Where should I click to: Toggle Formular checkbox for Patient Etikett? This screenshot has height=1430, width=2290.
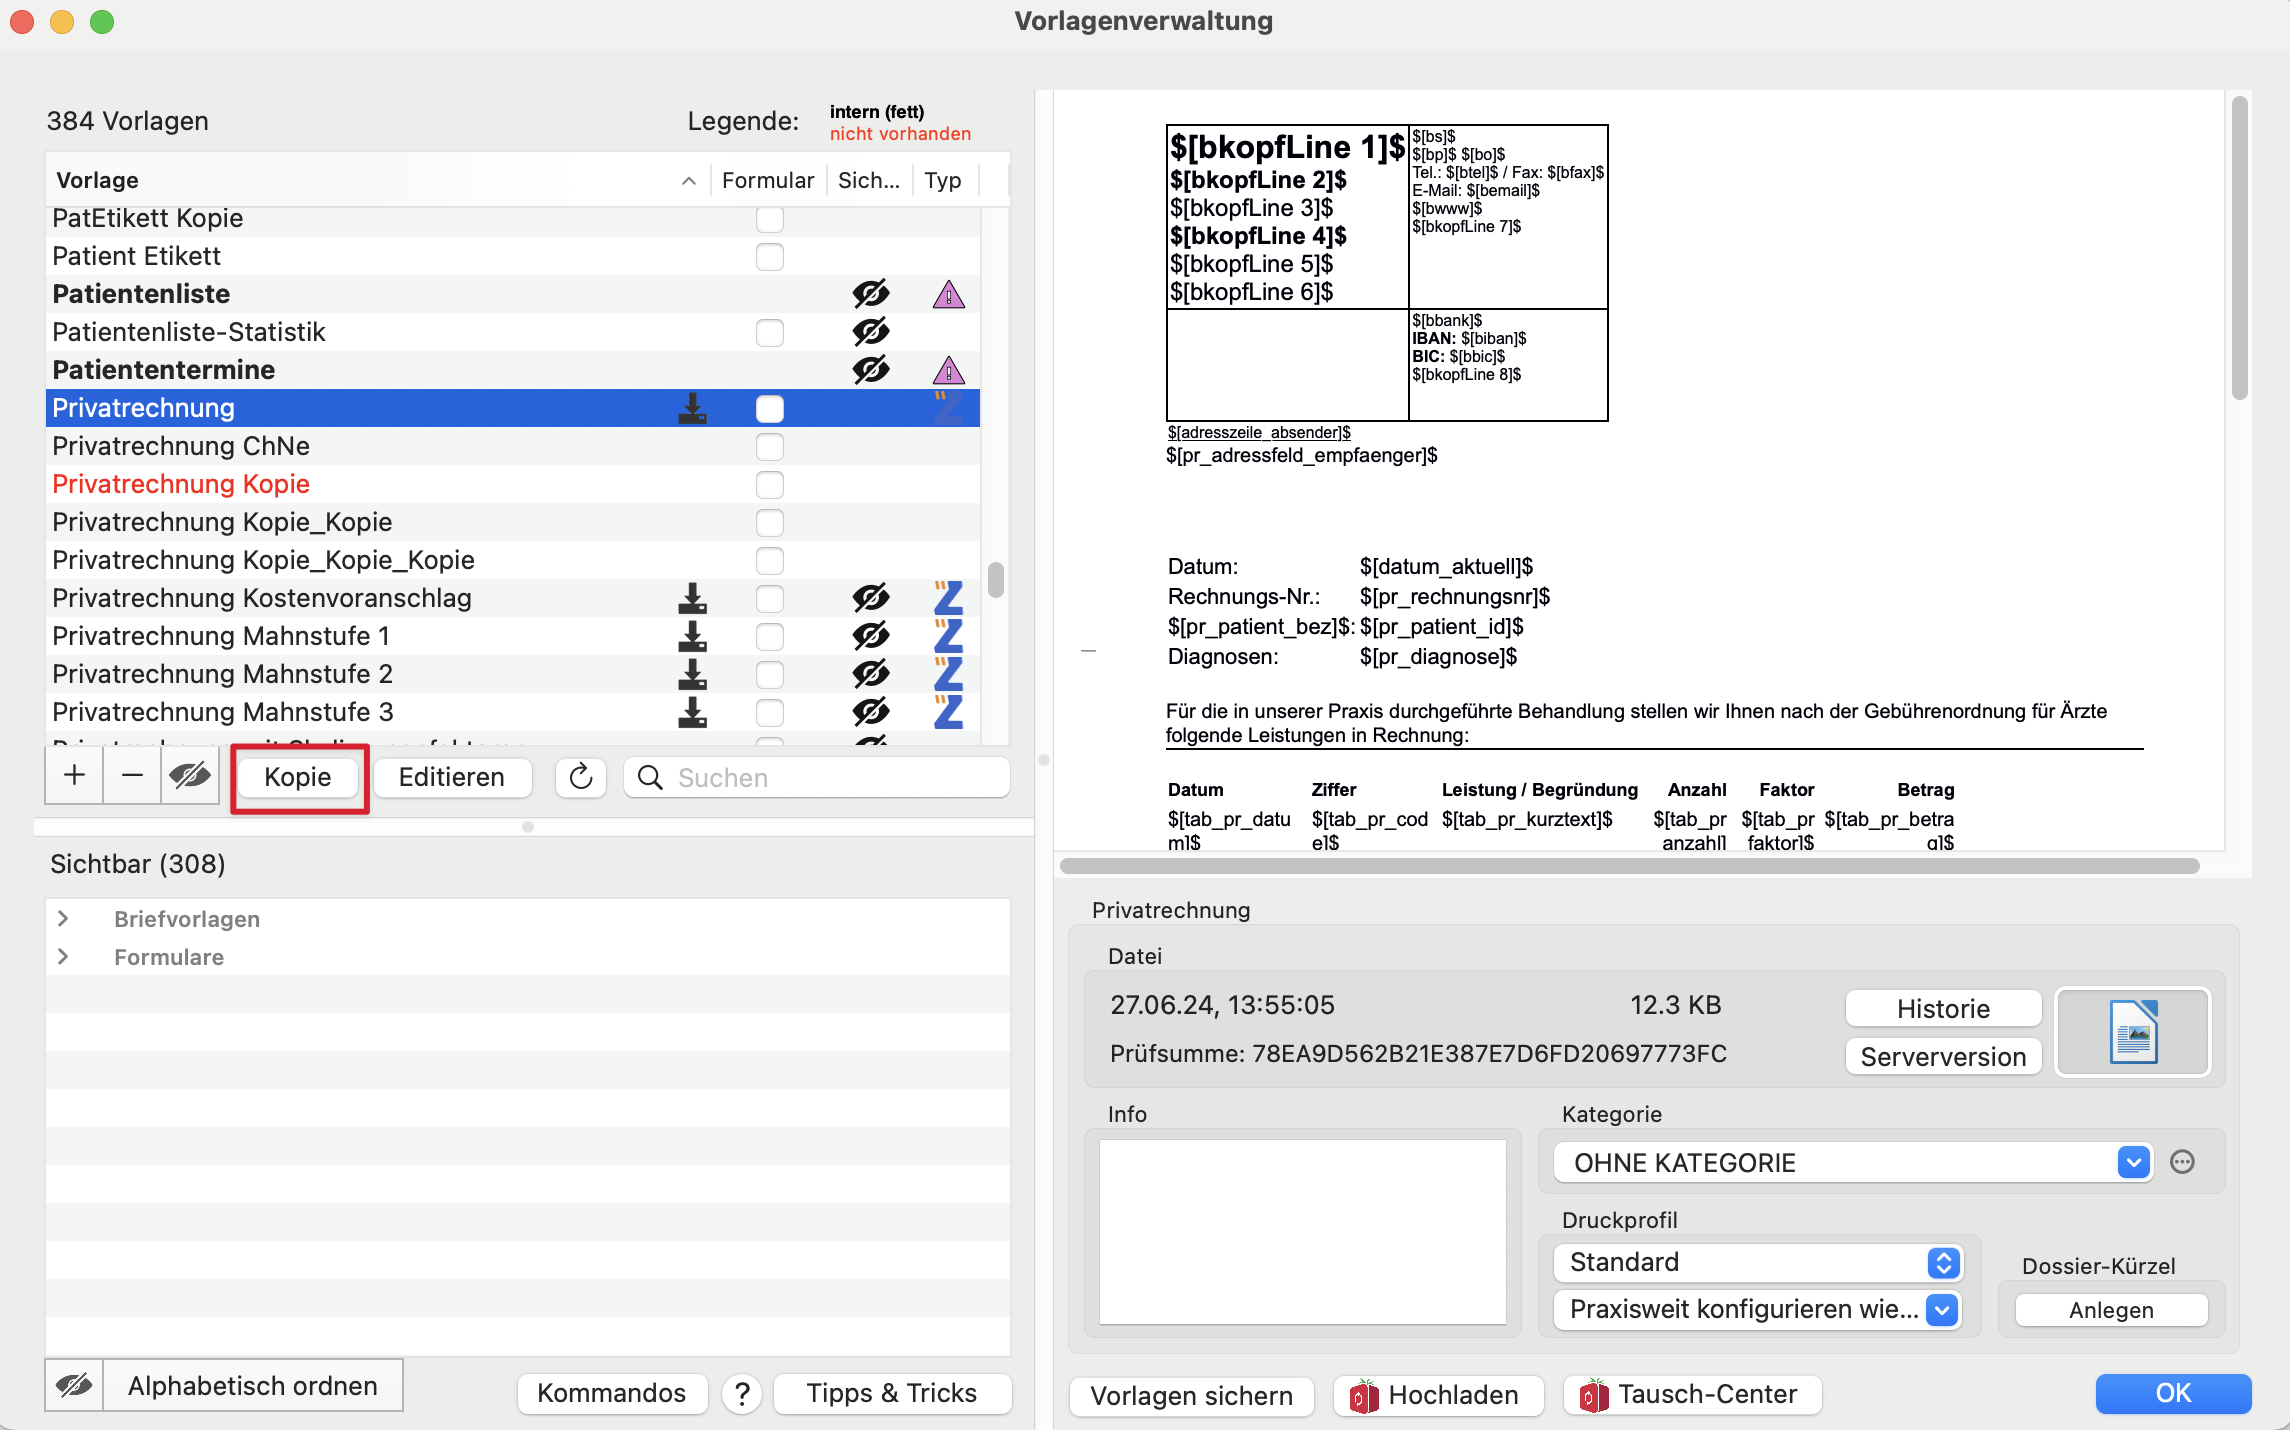[769, 256]
